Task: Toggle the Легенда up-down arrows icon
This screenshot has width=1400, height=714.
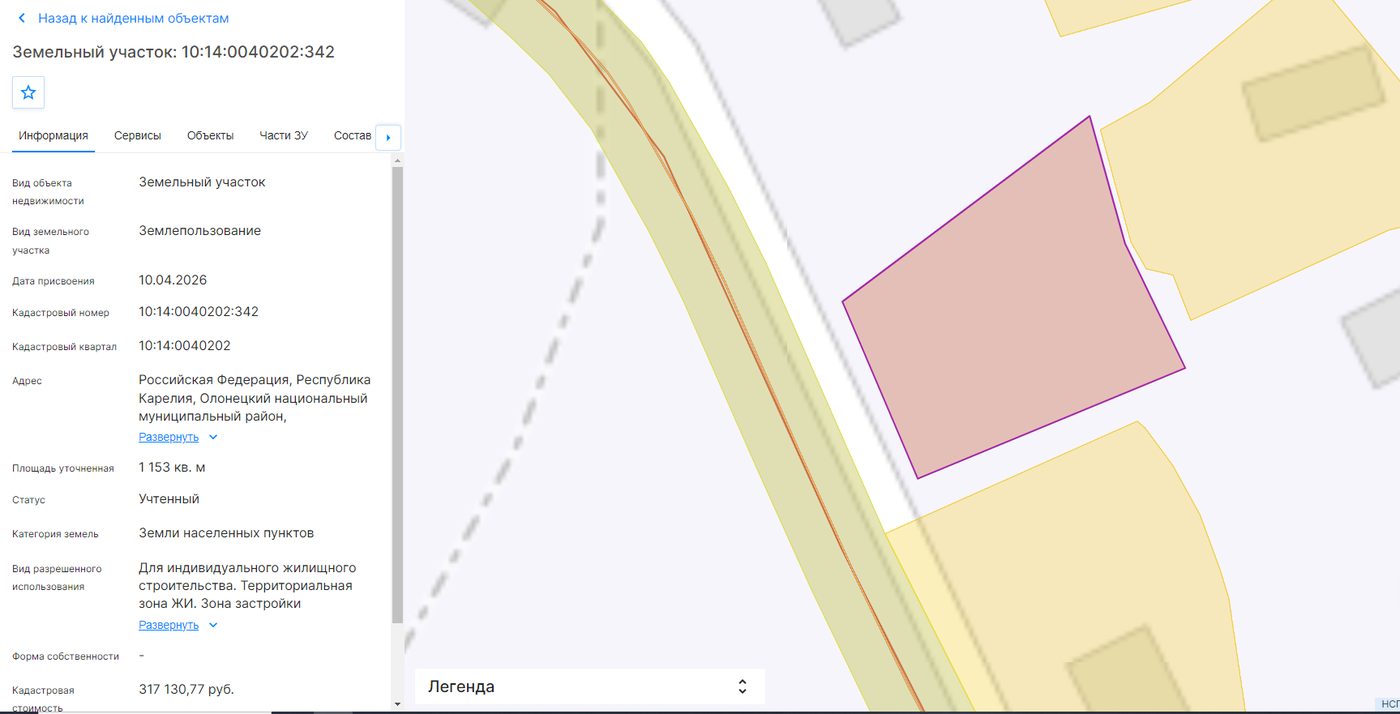Action: click(742, 687)
